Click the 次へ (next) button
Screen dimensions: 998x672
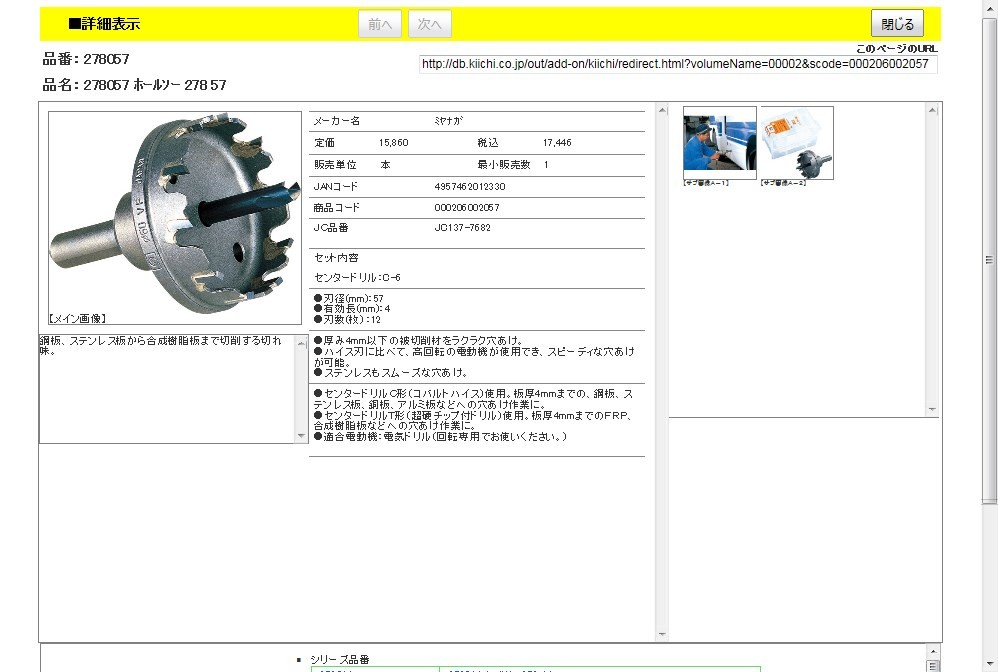coord(430,24)
